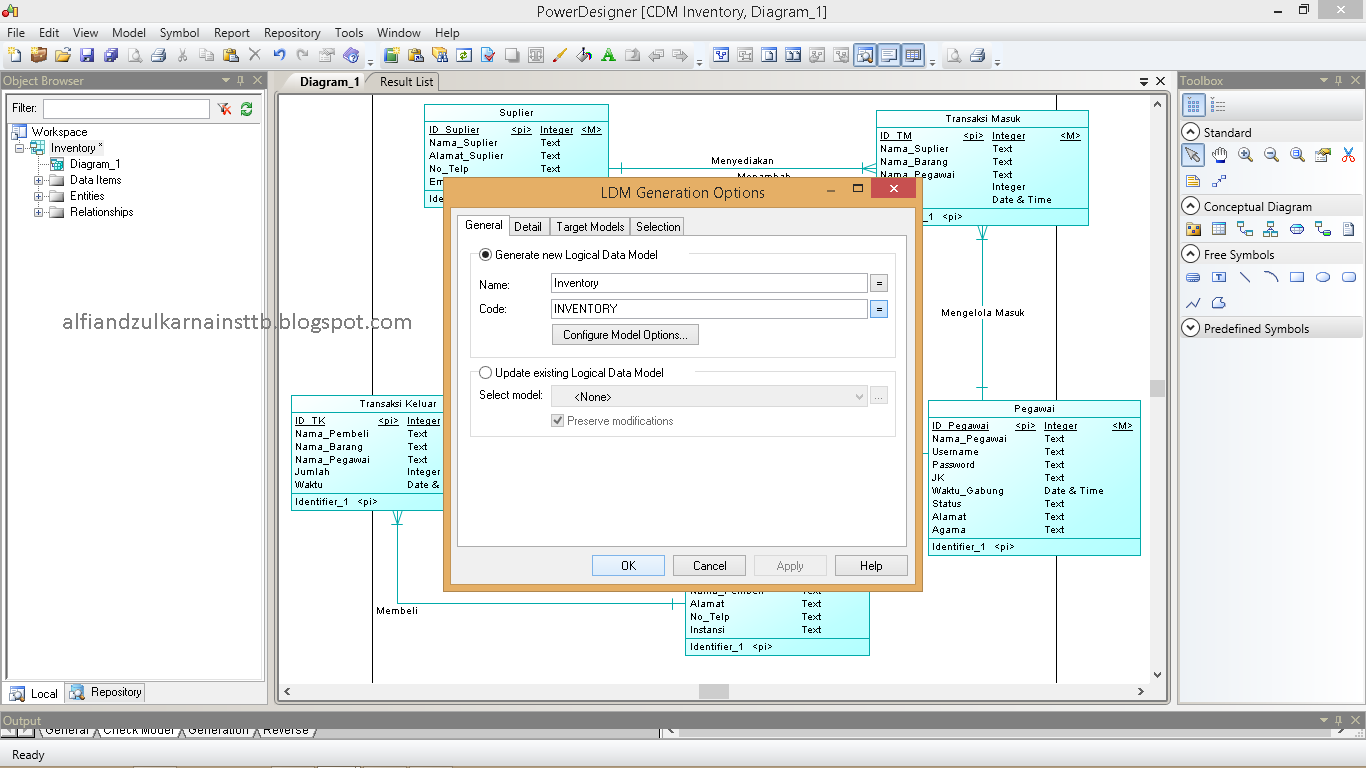Switch to the Target Models tab
The width and height of the screenshot is (1366, 768).
(x=590, y=226)
